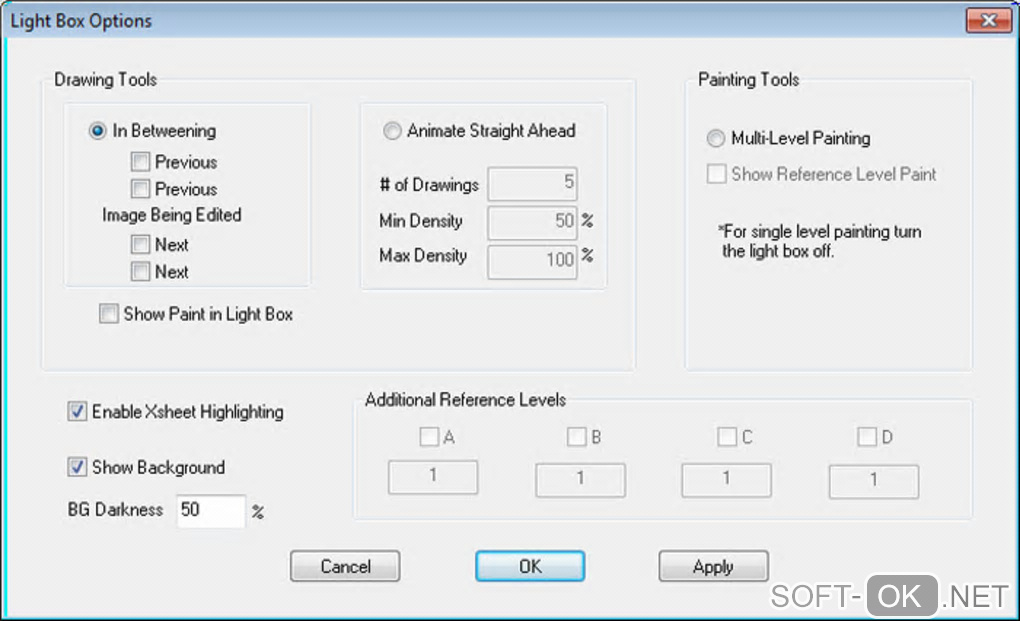Disable the Show Background checkbox

pyautogui.click(x=77, y=468)
